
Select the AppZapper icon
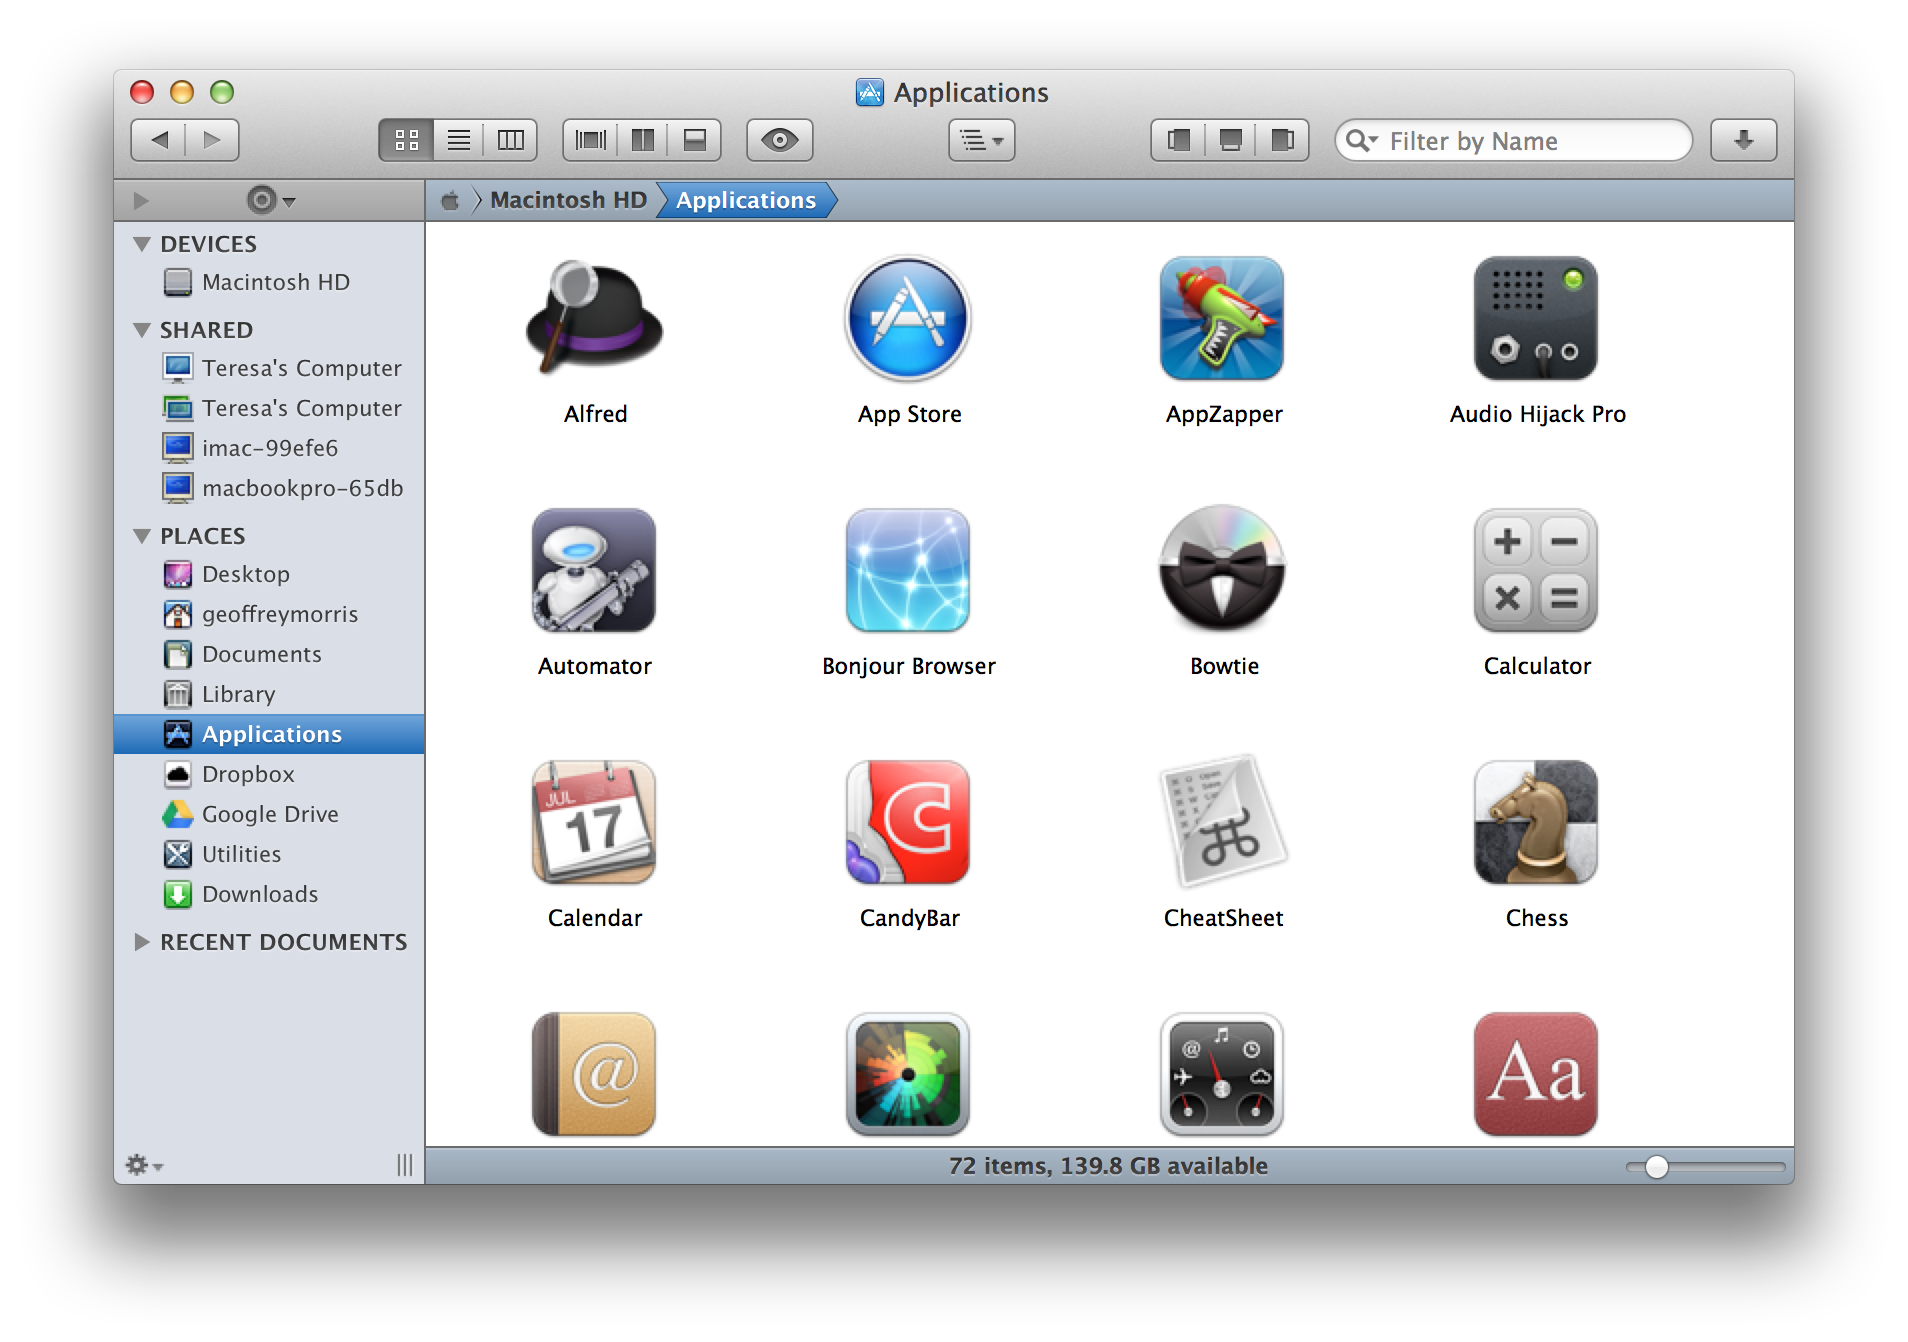[x=1222, y=318]
